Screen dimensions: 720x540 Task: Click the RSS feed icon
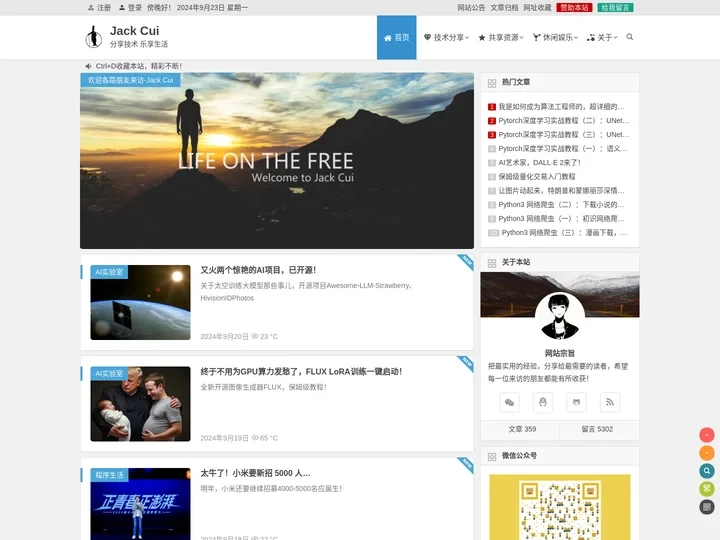pos(610,402)
